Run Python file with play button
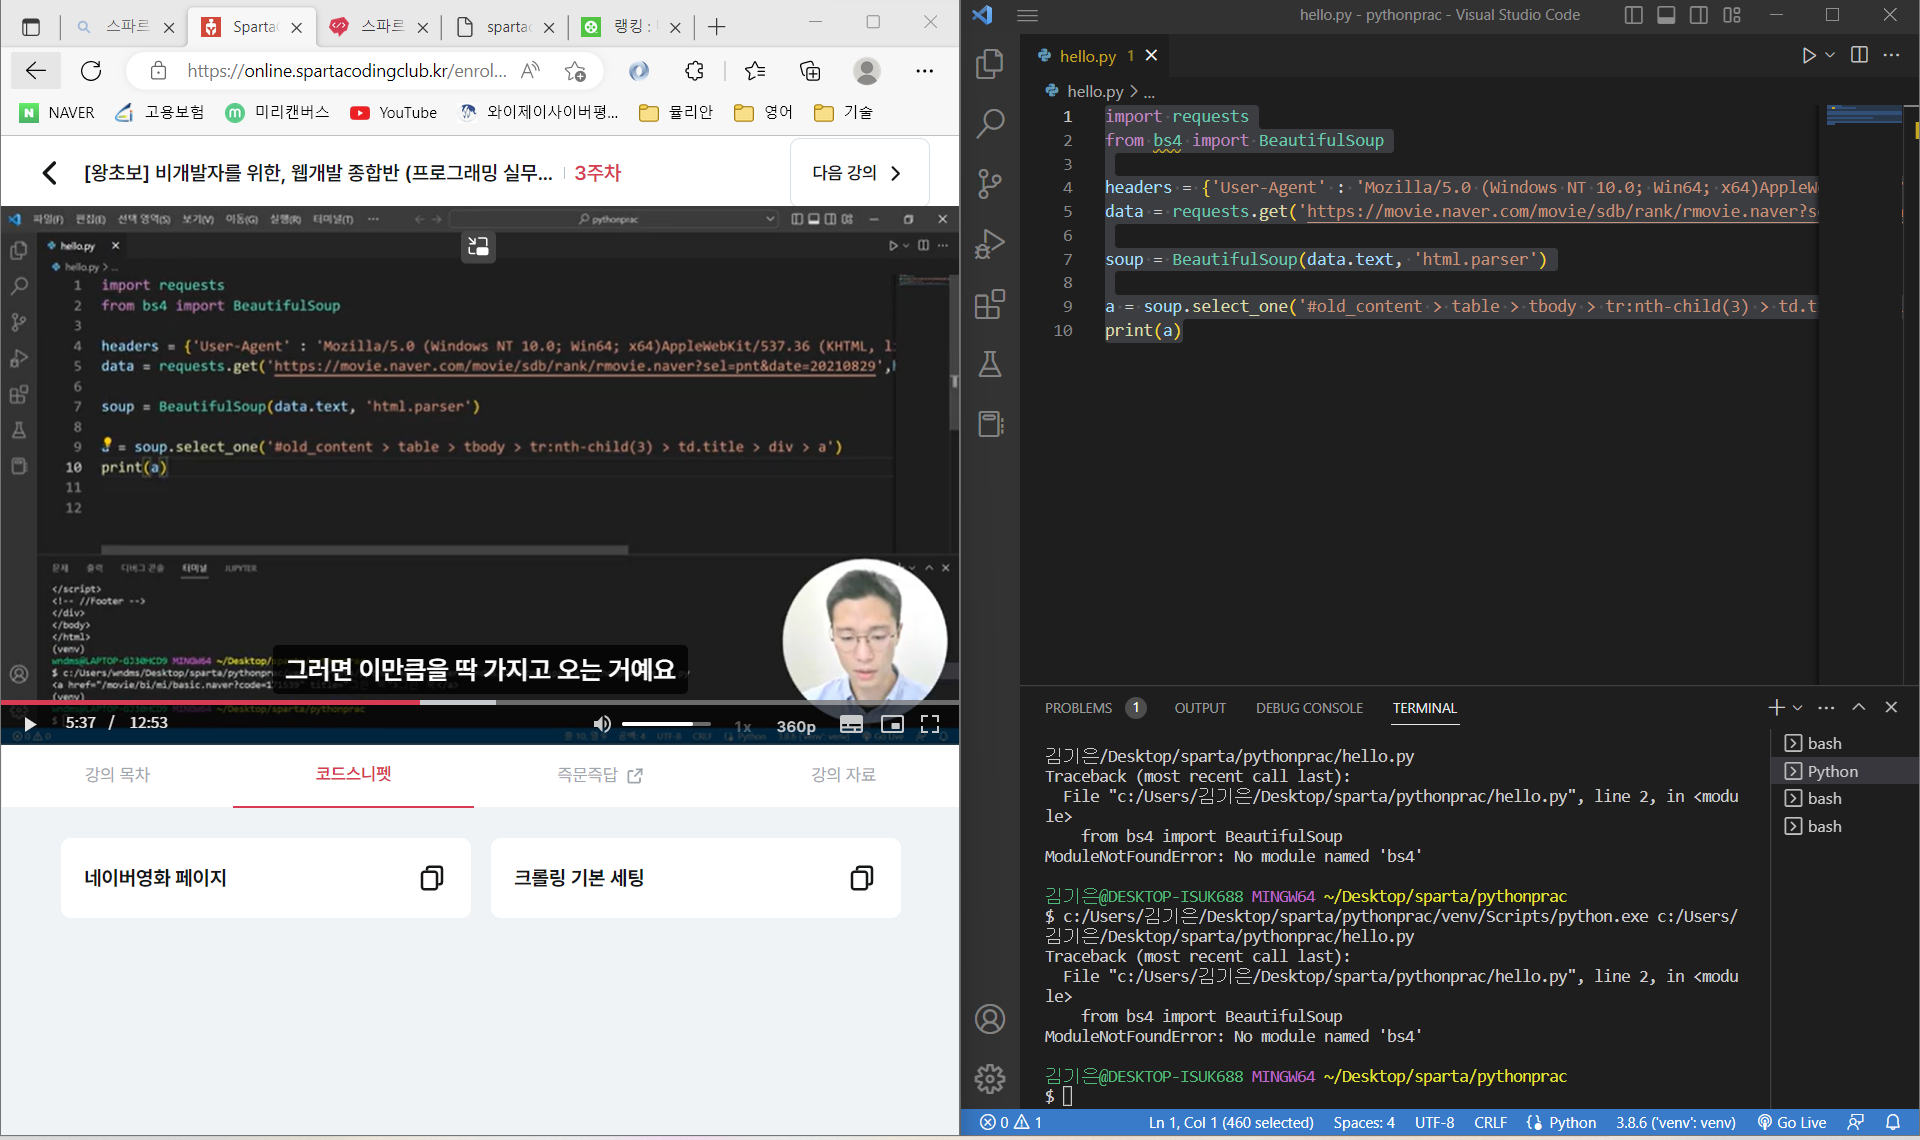The height and width of the screenshot is (1140, 1920). [x=1808, y=55]
